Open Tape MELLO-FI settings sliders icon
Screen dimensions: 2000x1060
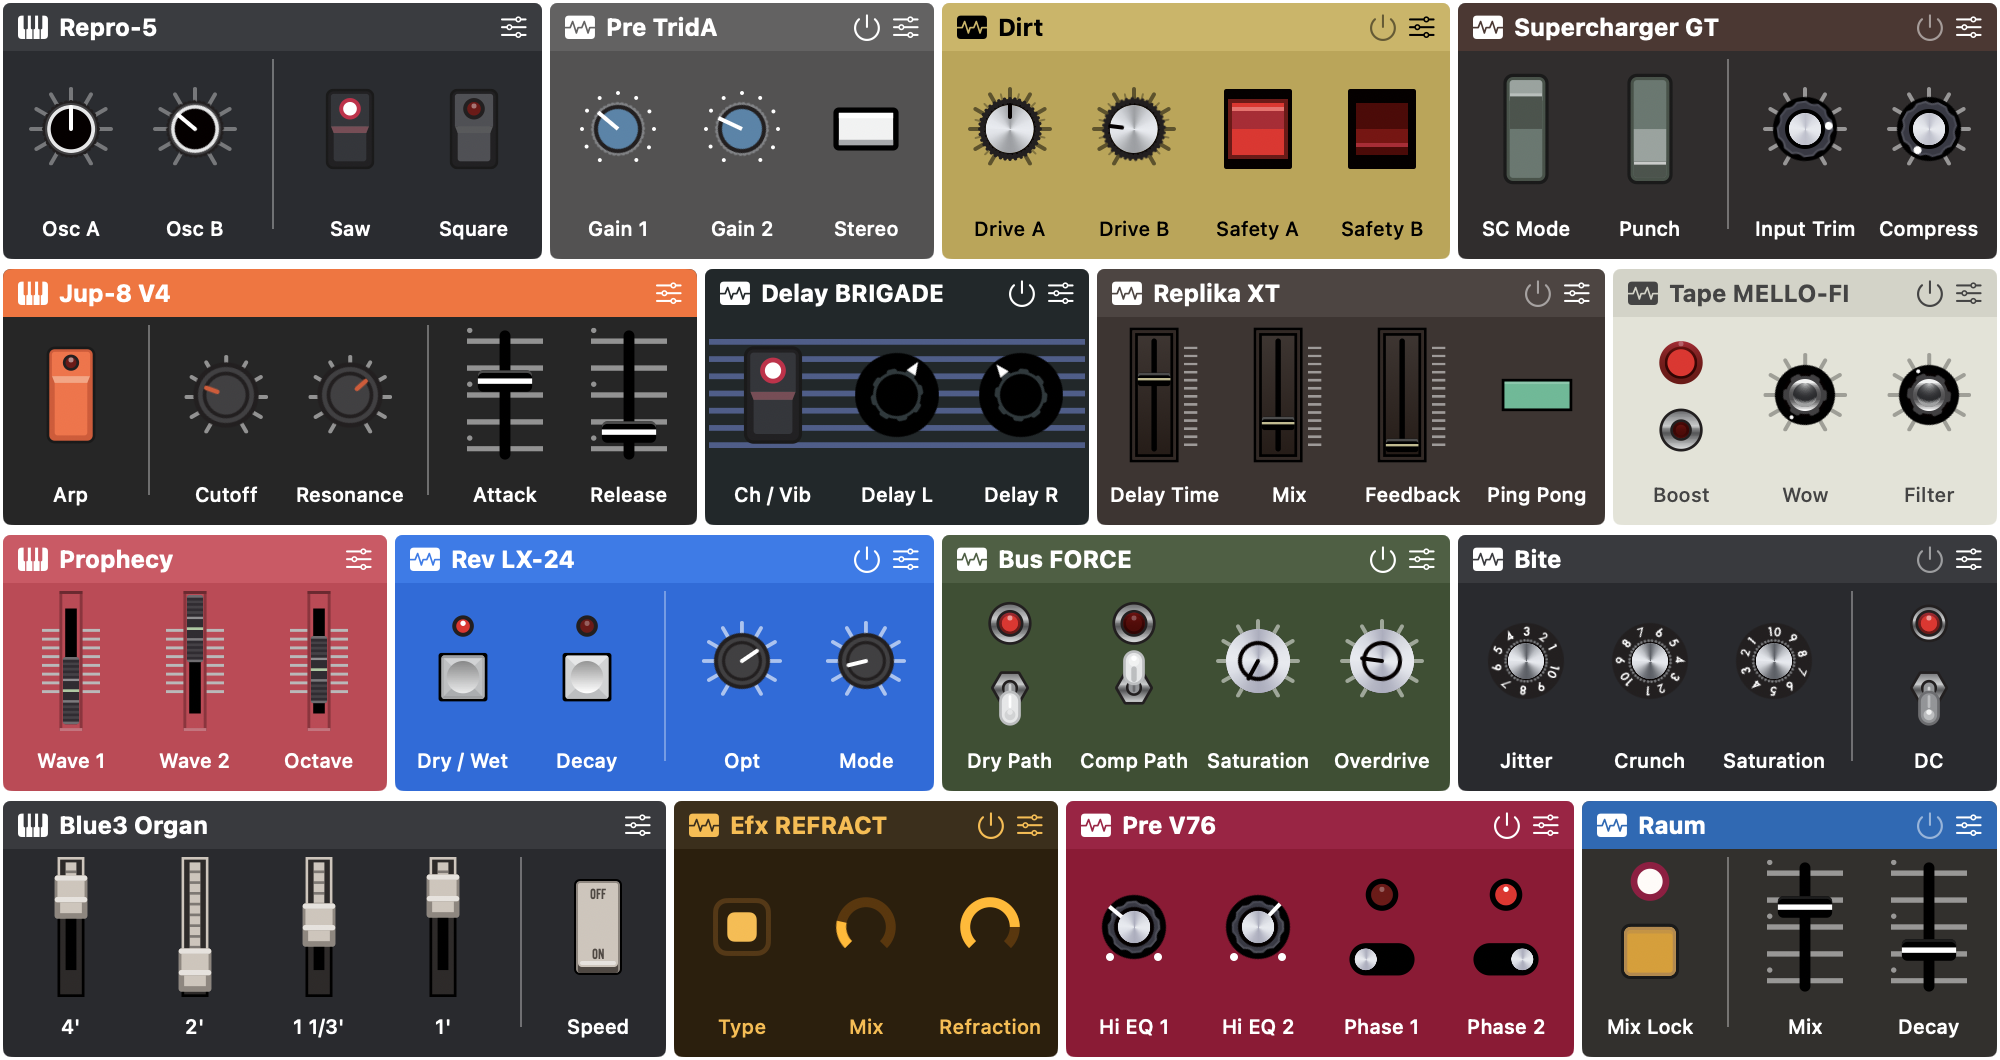pos(1969,293)
